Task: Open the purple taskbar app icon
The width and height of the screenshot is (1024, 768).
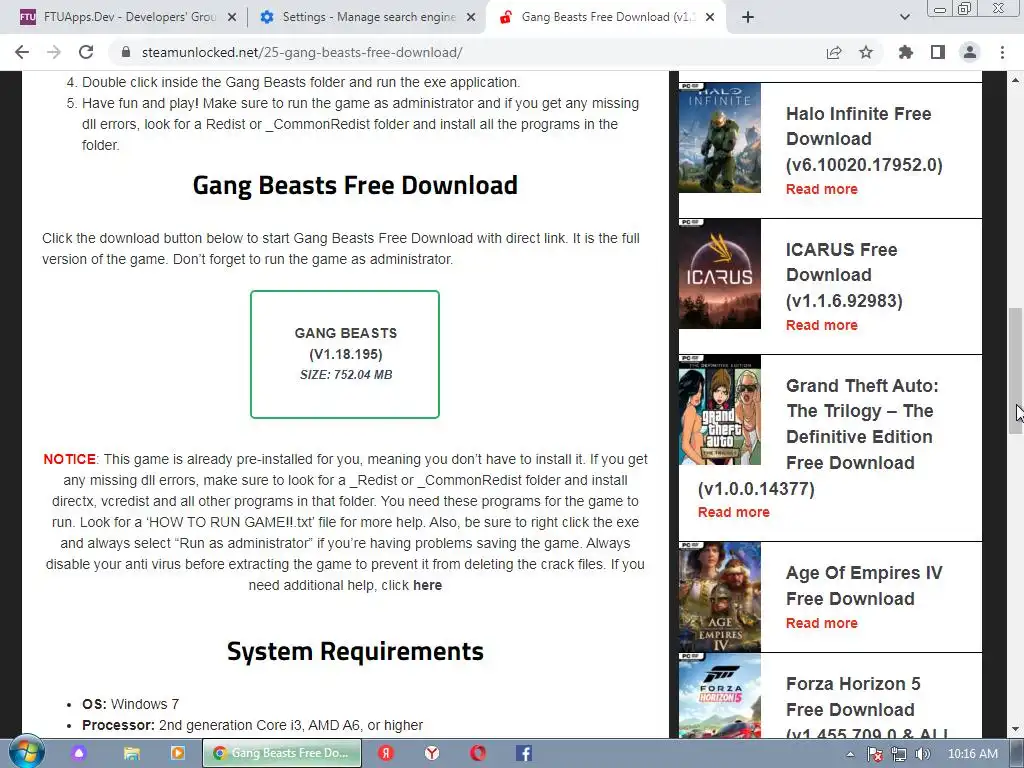Action: coord(79,753)
